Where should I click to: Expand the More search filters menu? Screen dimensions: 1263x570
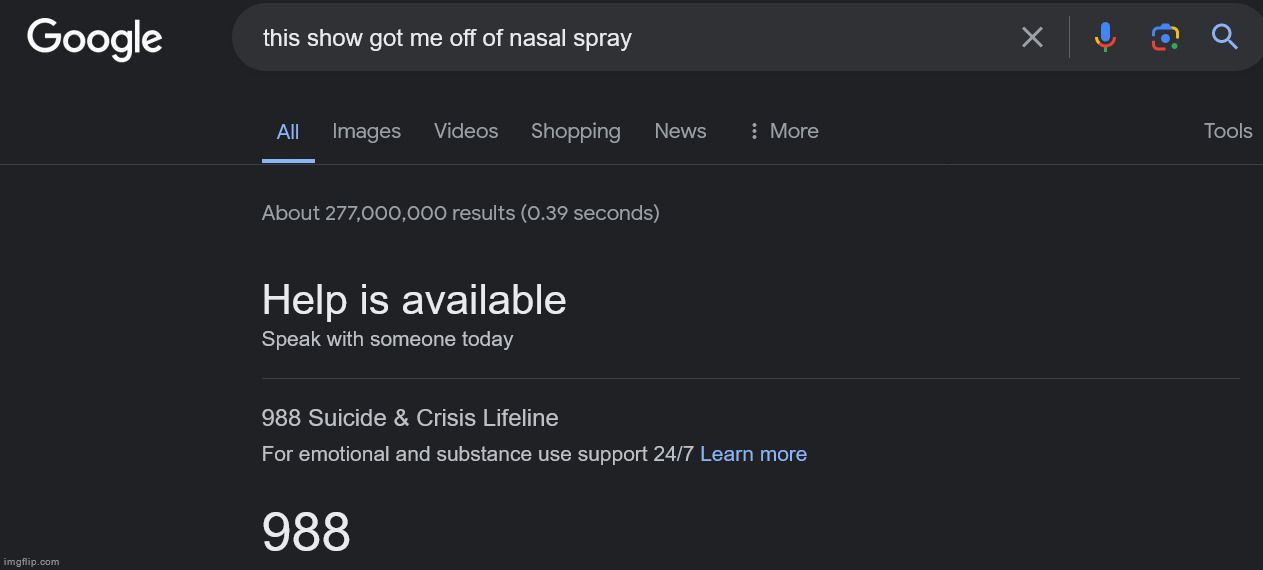(783, 131)
